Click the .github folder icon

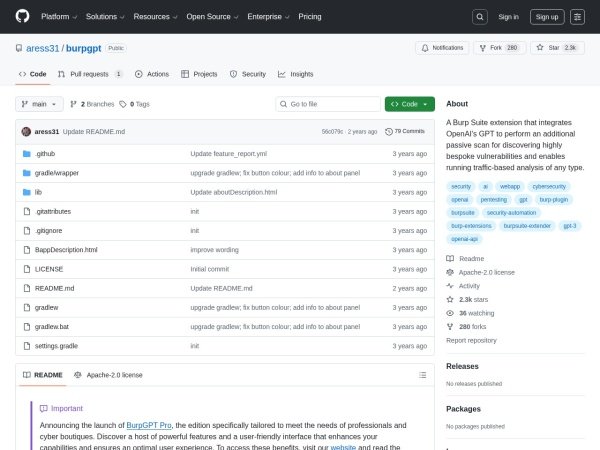point(26,154)
